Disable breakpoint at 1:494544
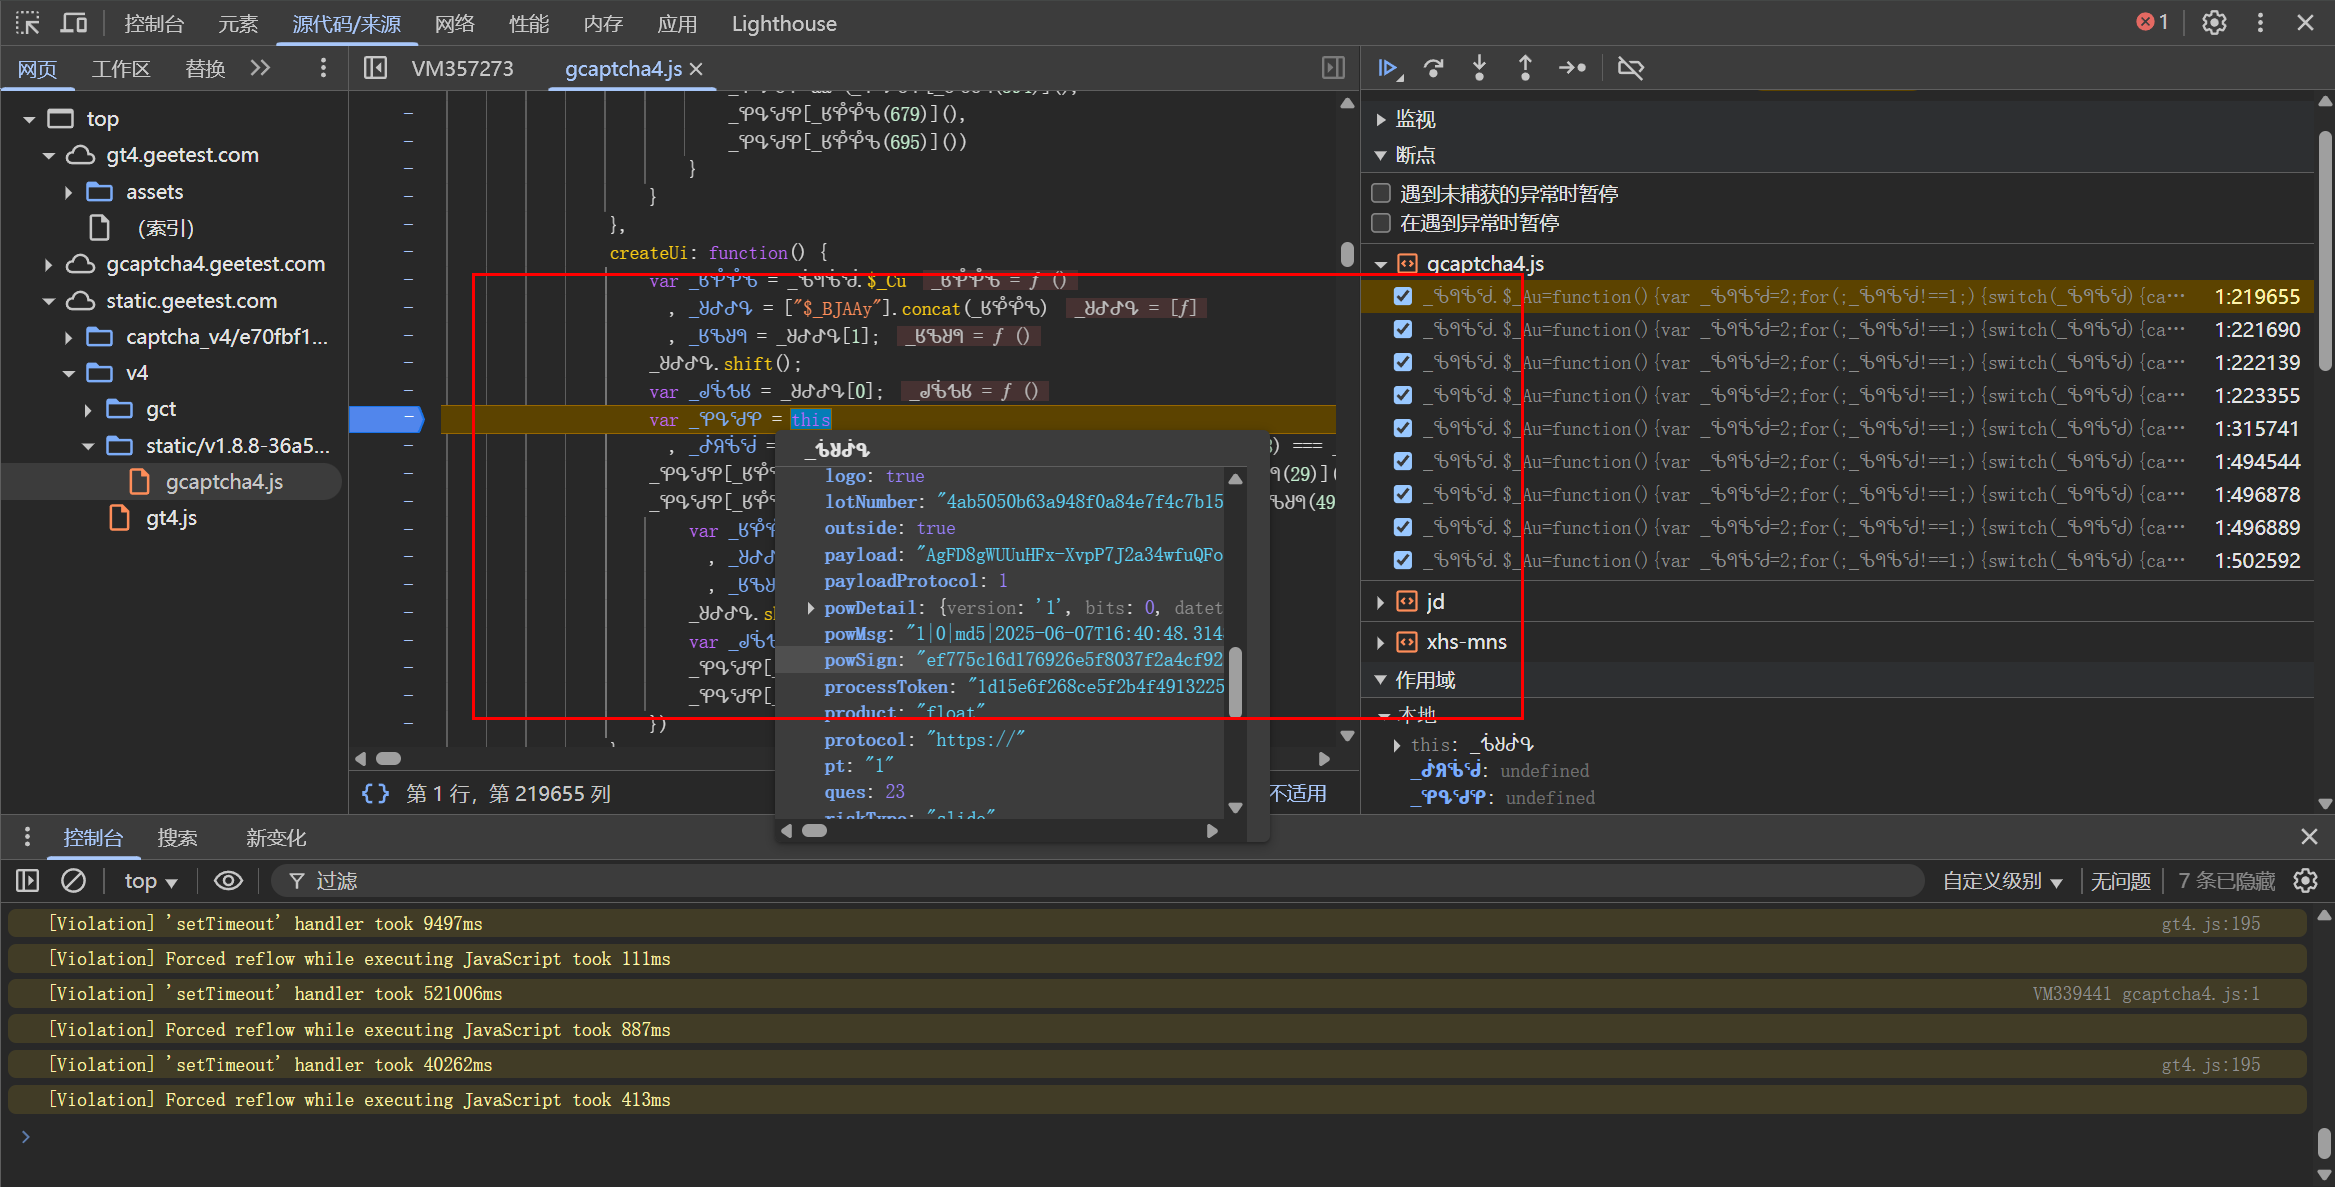This screenshot has width=2335, height=1187. click(x=1403, y=461)
